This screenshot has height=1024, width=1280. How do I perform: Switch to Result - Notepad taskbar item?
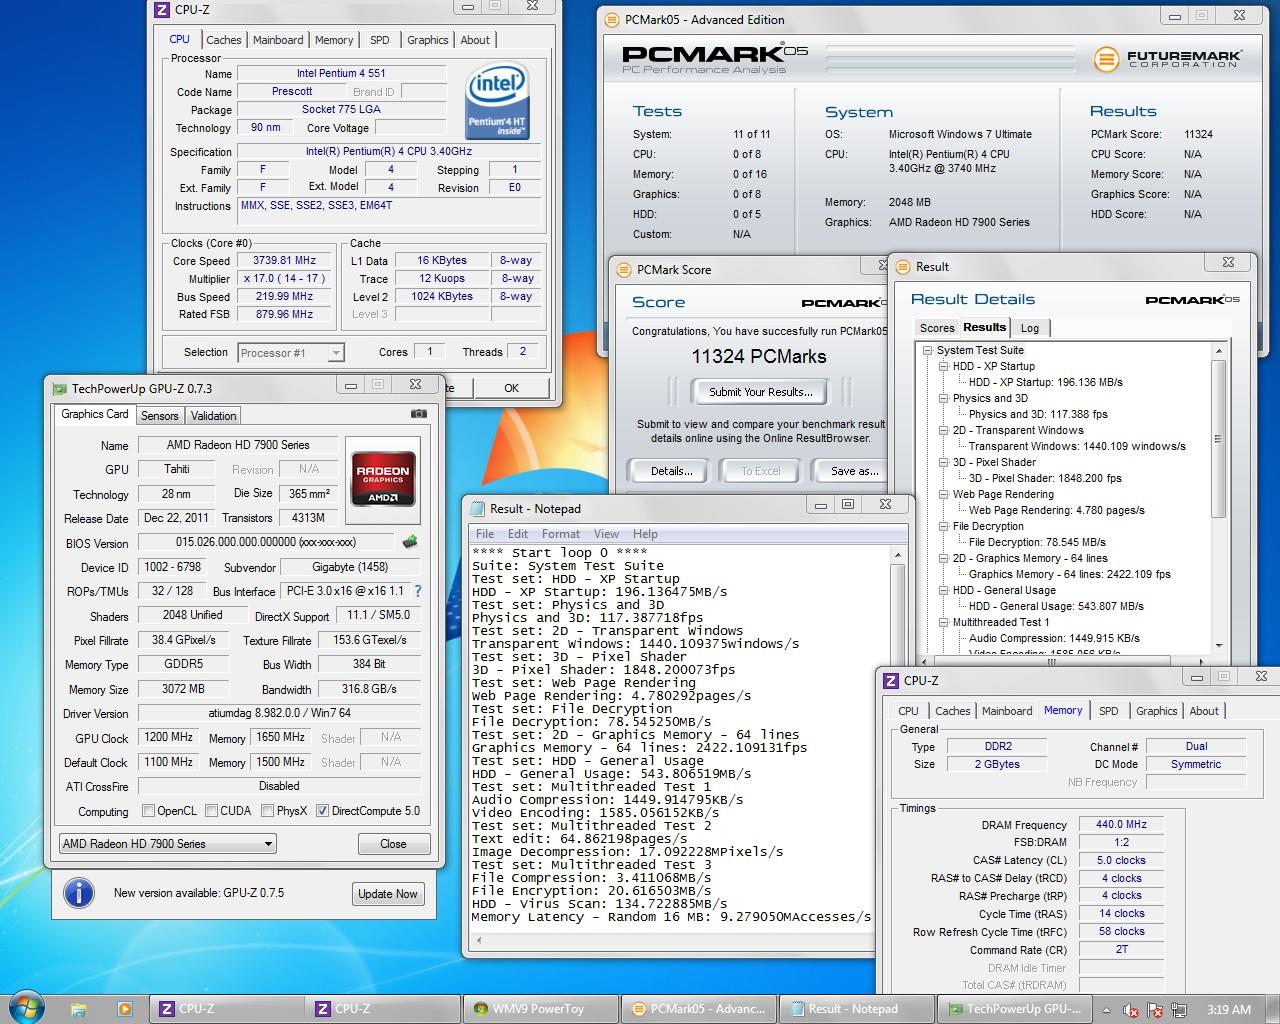tap(855, 1009)
